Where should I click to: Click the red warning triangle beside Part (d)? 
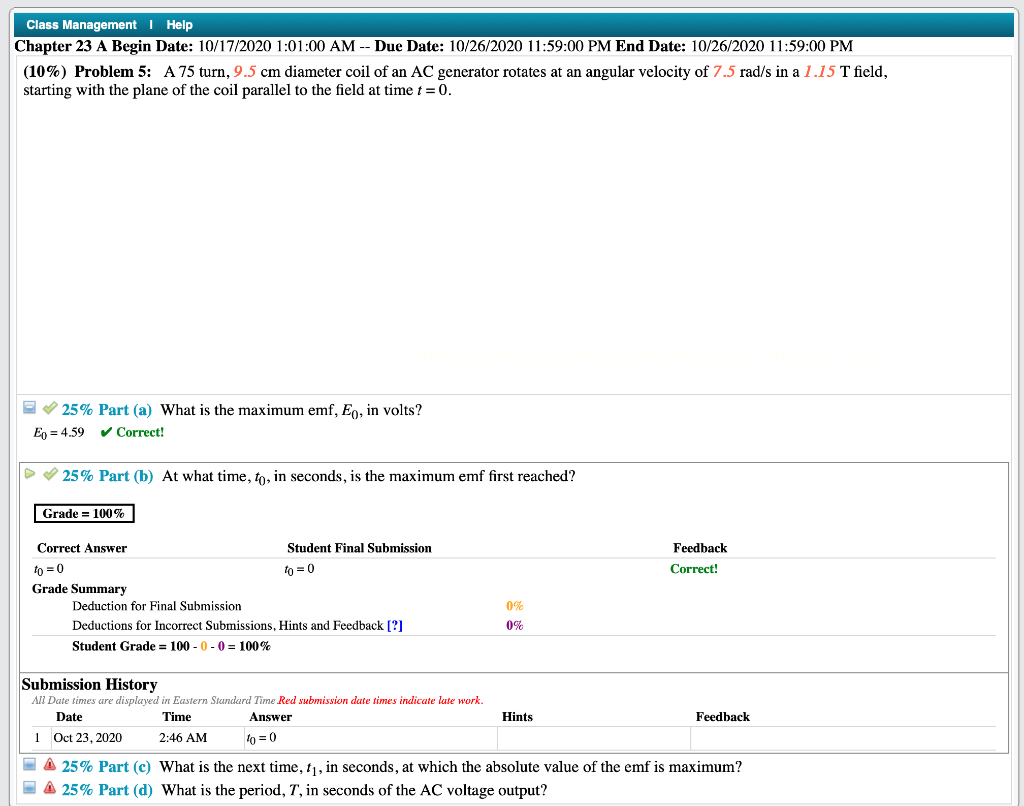[x=49, y=786]
